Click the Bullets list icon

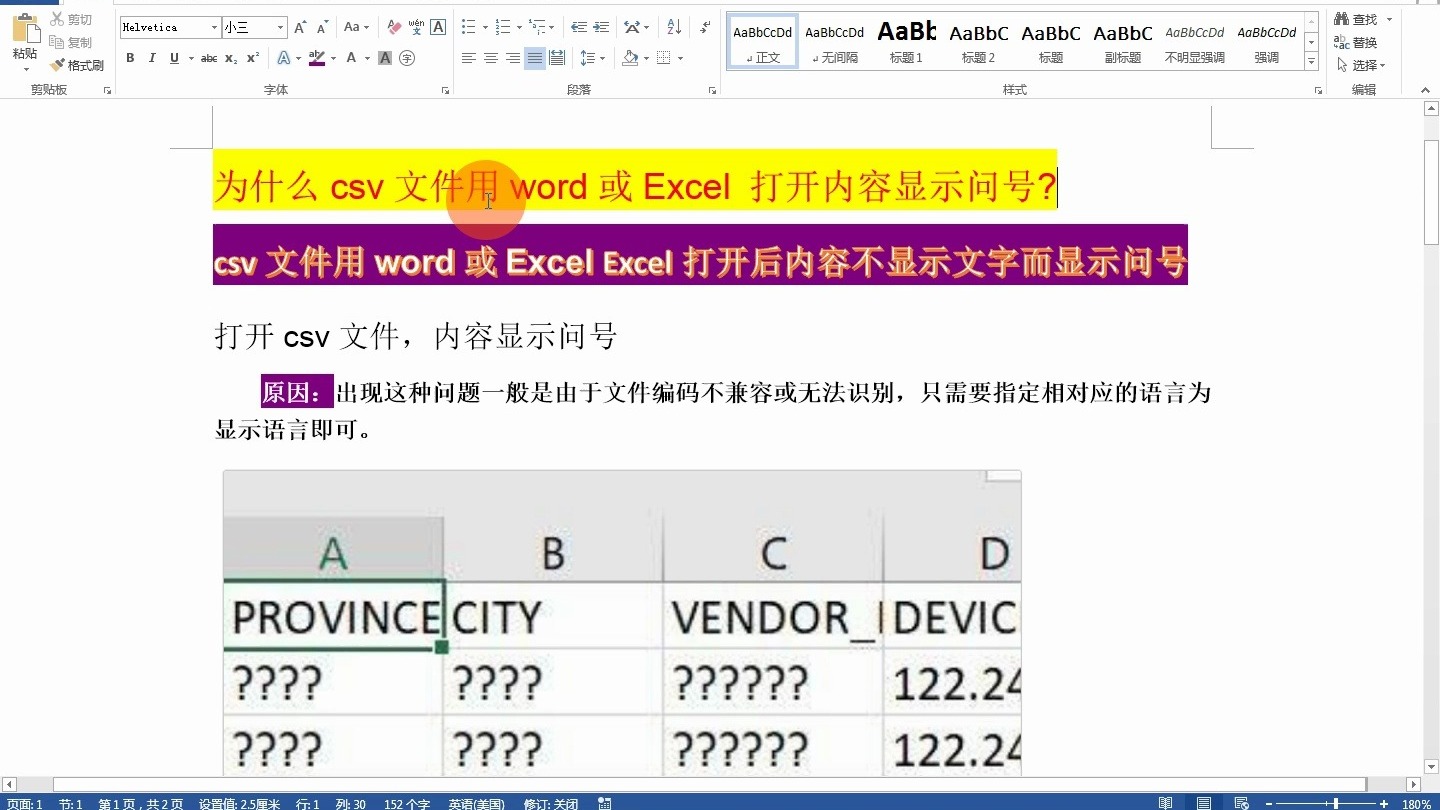tap(468, 28)
